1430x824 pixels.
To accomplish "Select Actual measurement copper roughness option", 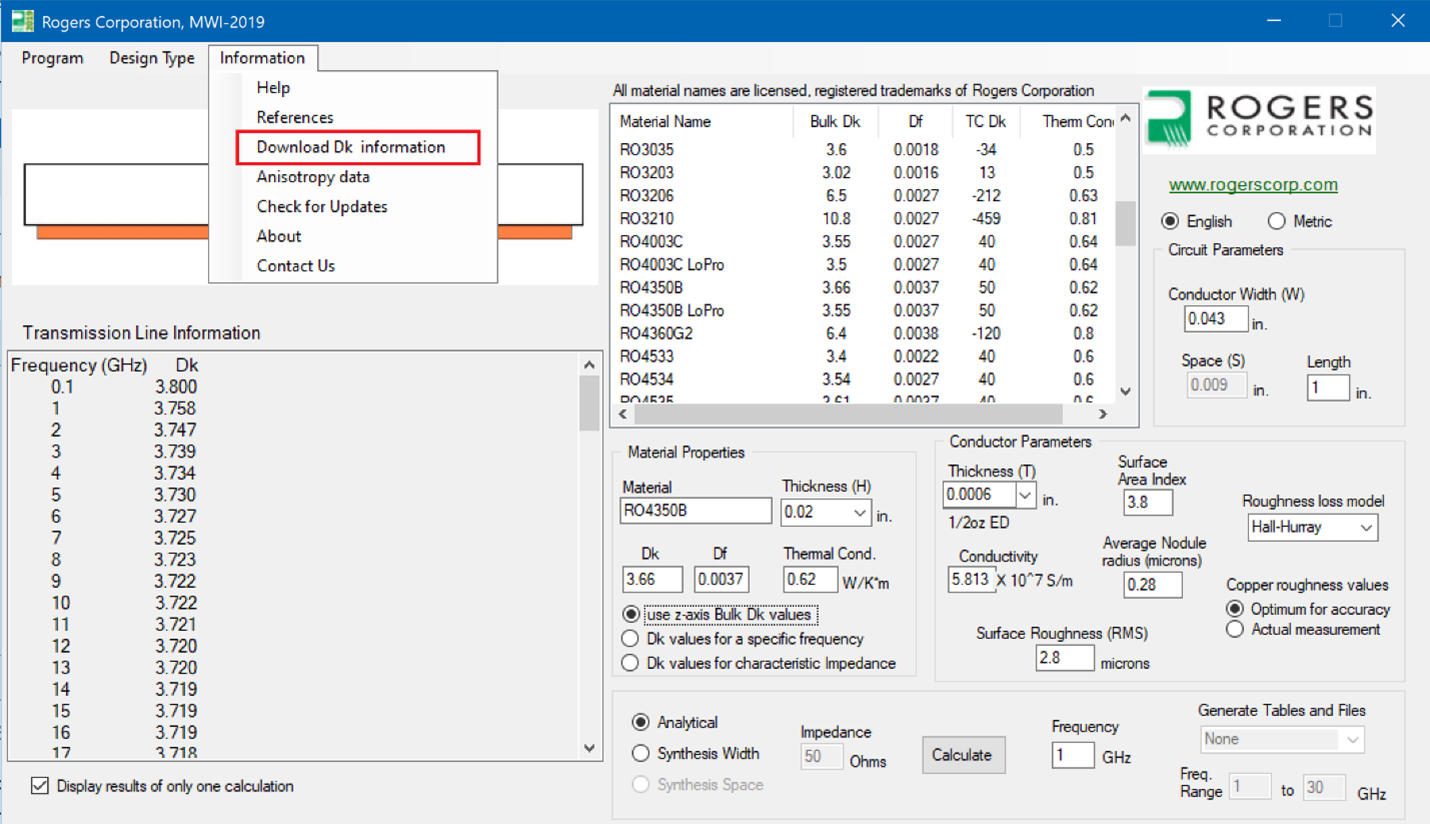I will point(1235,629).
